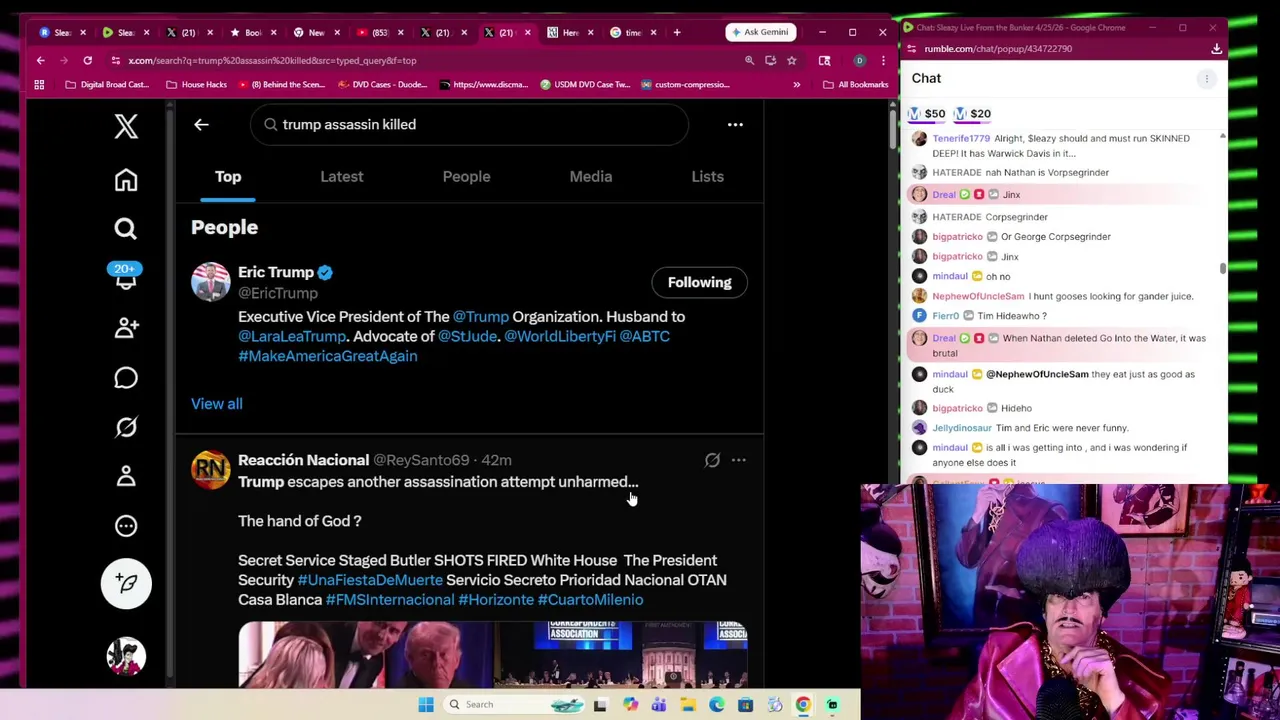This screenshot has width=1280, height=720.
Task: Click the Rumble chat scrollbar
Action: (1222, 268)
